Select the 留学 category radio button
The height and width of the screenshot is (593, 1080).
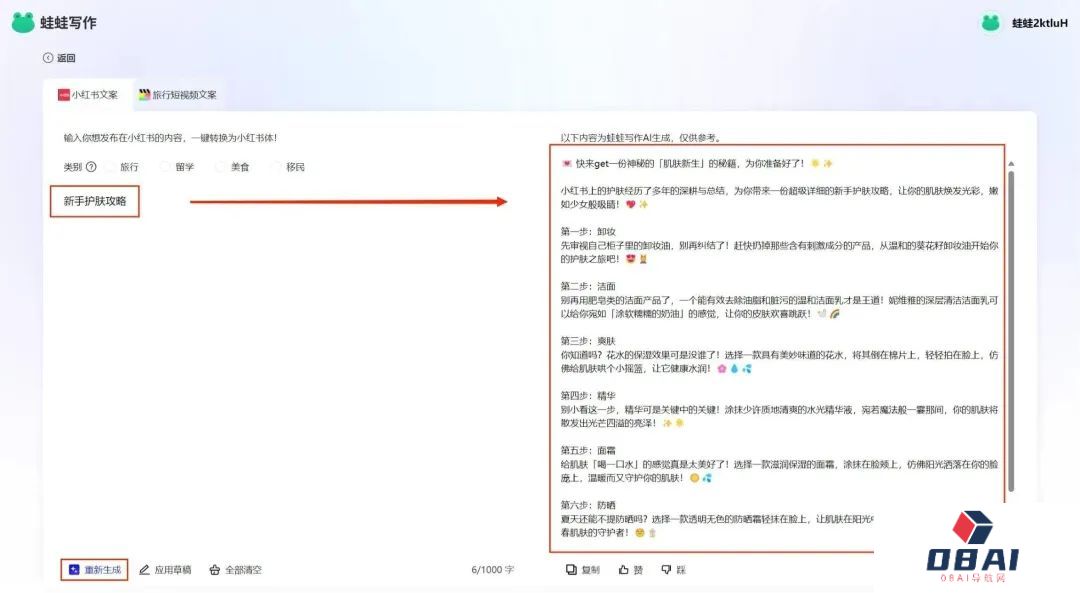[x=165, y=166]
